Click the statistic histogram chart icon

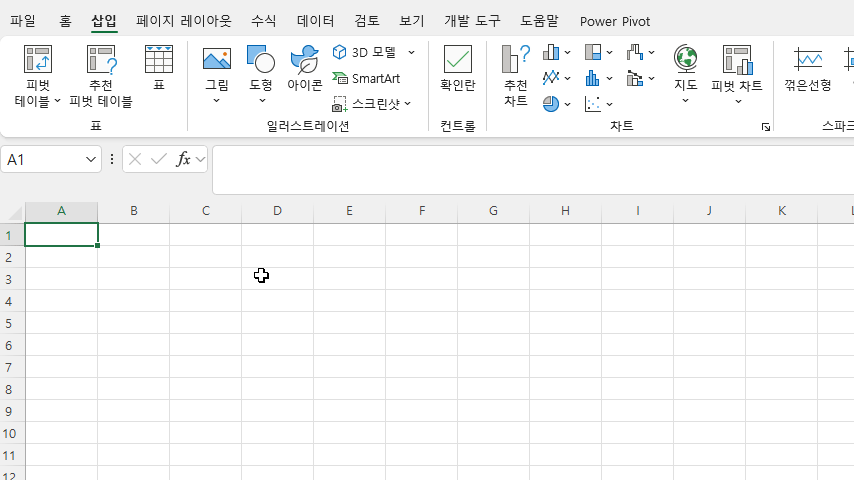pos(593,78)
